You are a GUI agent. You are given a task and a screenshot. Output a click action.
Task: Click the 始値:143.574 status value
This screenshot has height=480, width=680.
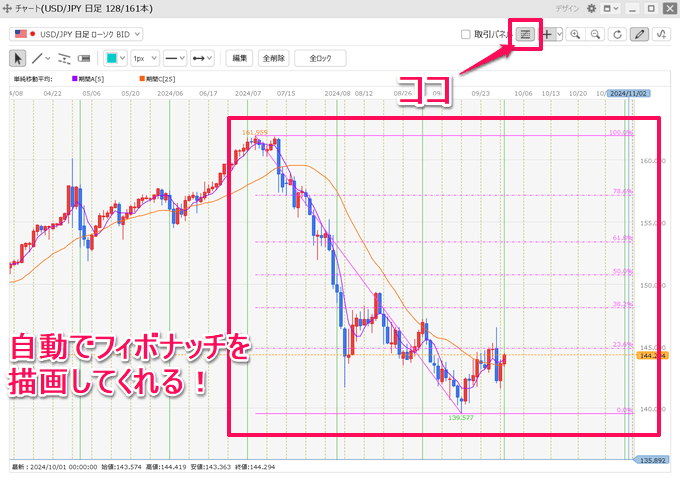121,467
